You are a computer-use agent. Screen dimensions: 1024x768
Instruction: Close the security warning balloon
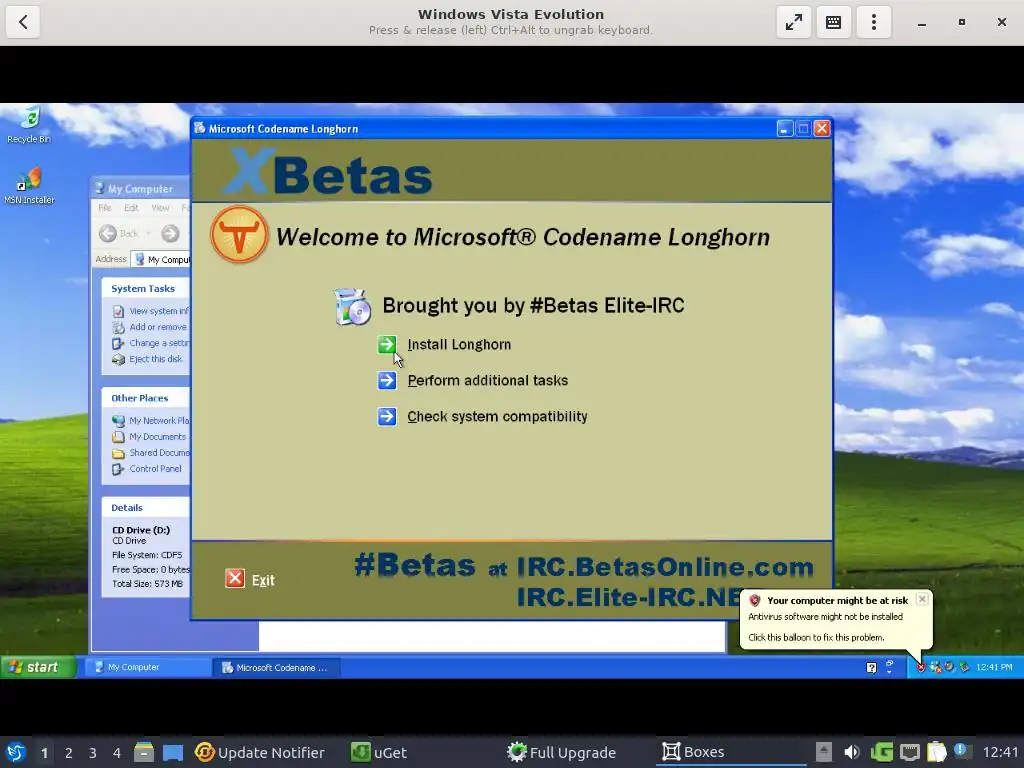pos(921,599)
